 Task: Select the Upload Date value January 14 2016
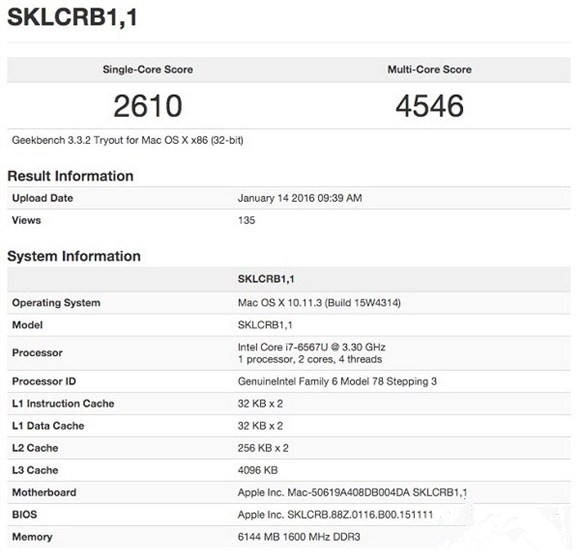[x=300, y=198]
